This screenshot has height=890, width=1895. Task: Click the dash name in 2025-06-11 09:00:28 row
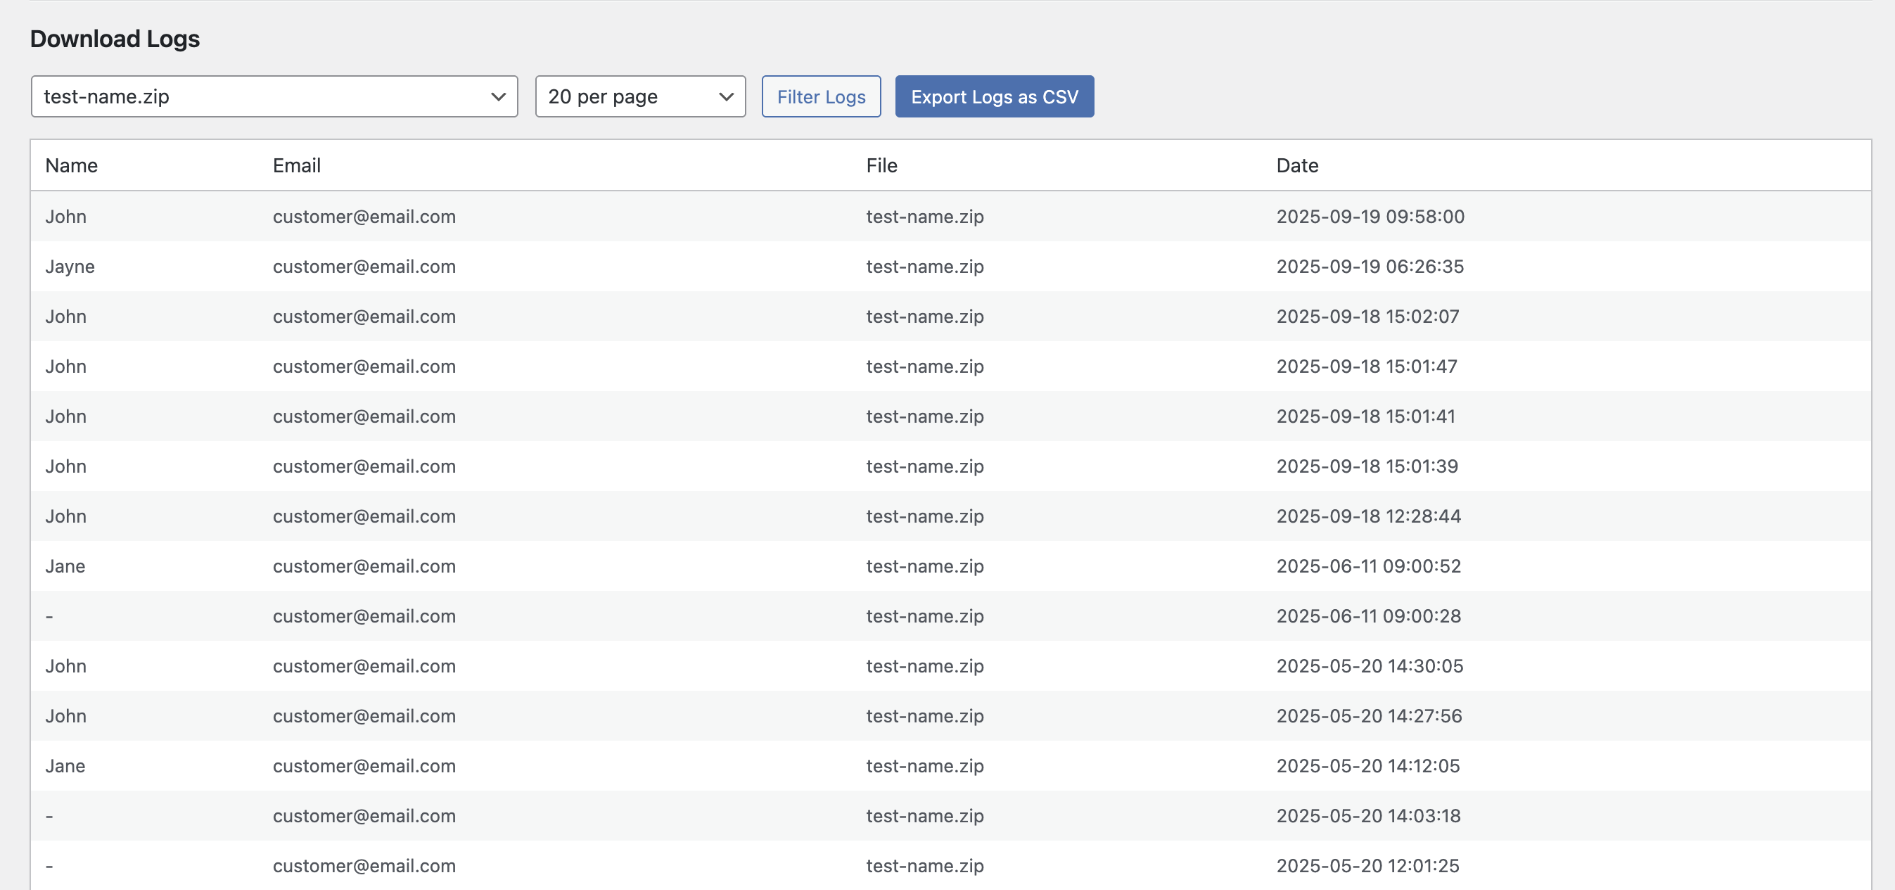point(50,616)
